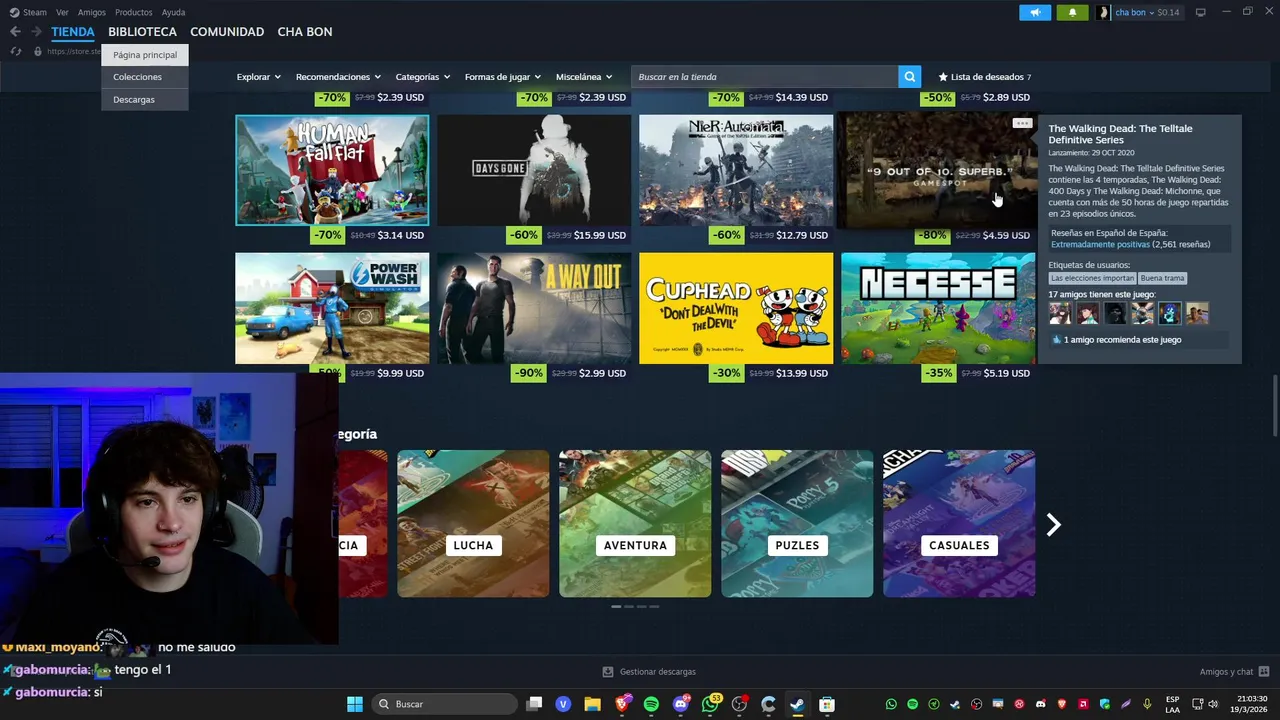The image size is (1280, 720).
Task: Open WhatsApp from the taskbar
Action: click(x=711, y=704)
